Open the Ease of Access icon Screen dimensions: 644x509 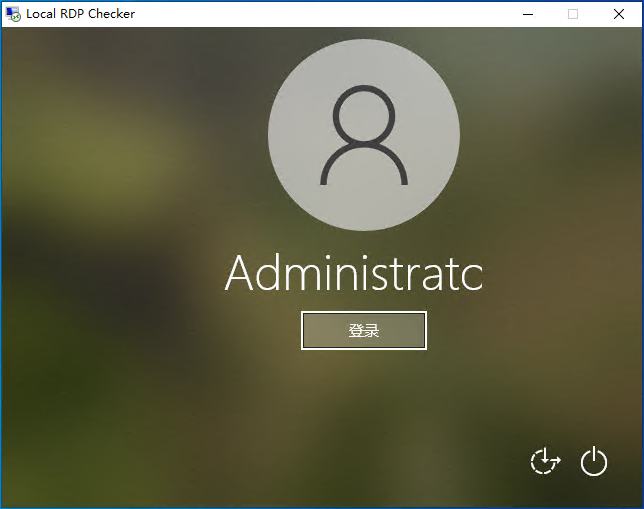point(545,461)
